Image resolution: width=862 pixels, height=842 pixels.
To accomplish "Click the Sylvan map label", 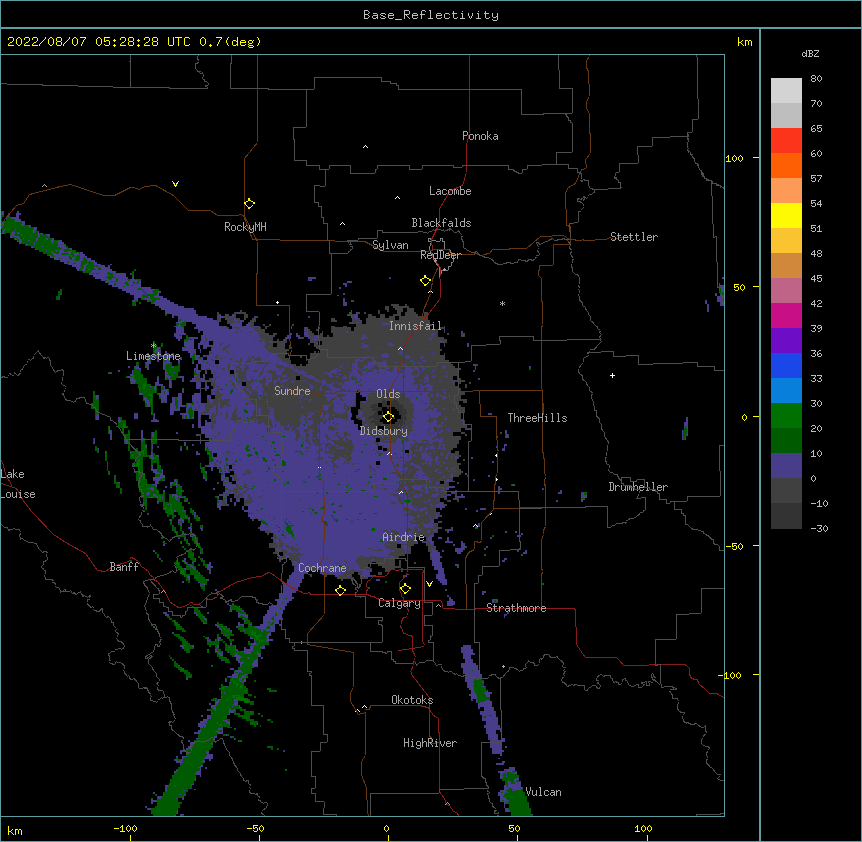I will coord(390,245).
